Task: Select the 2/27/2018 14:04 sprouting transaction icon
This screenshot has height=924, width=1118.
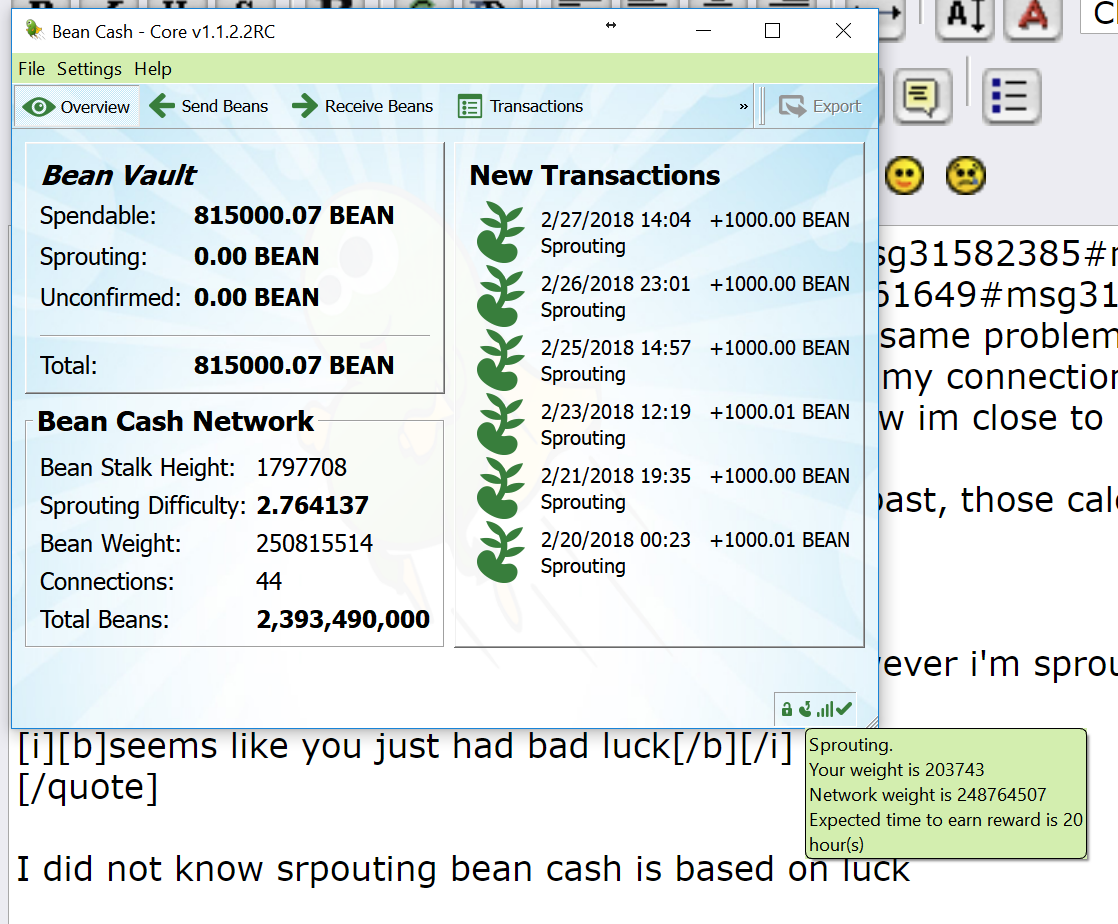Action: pos(500,232)
